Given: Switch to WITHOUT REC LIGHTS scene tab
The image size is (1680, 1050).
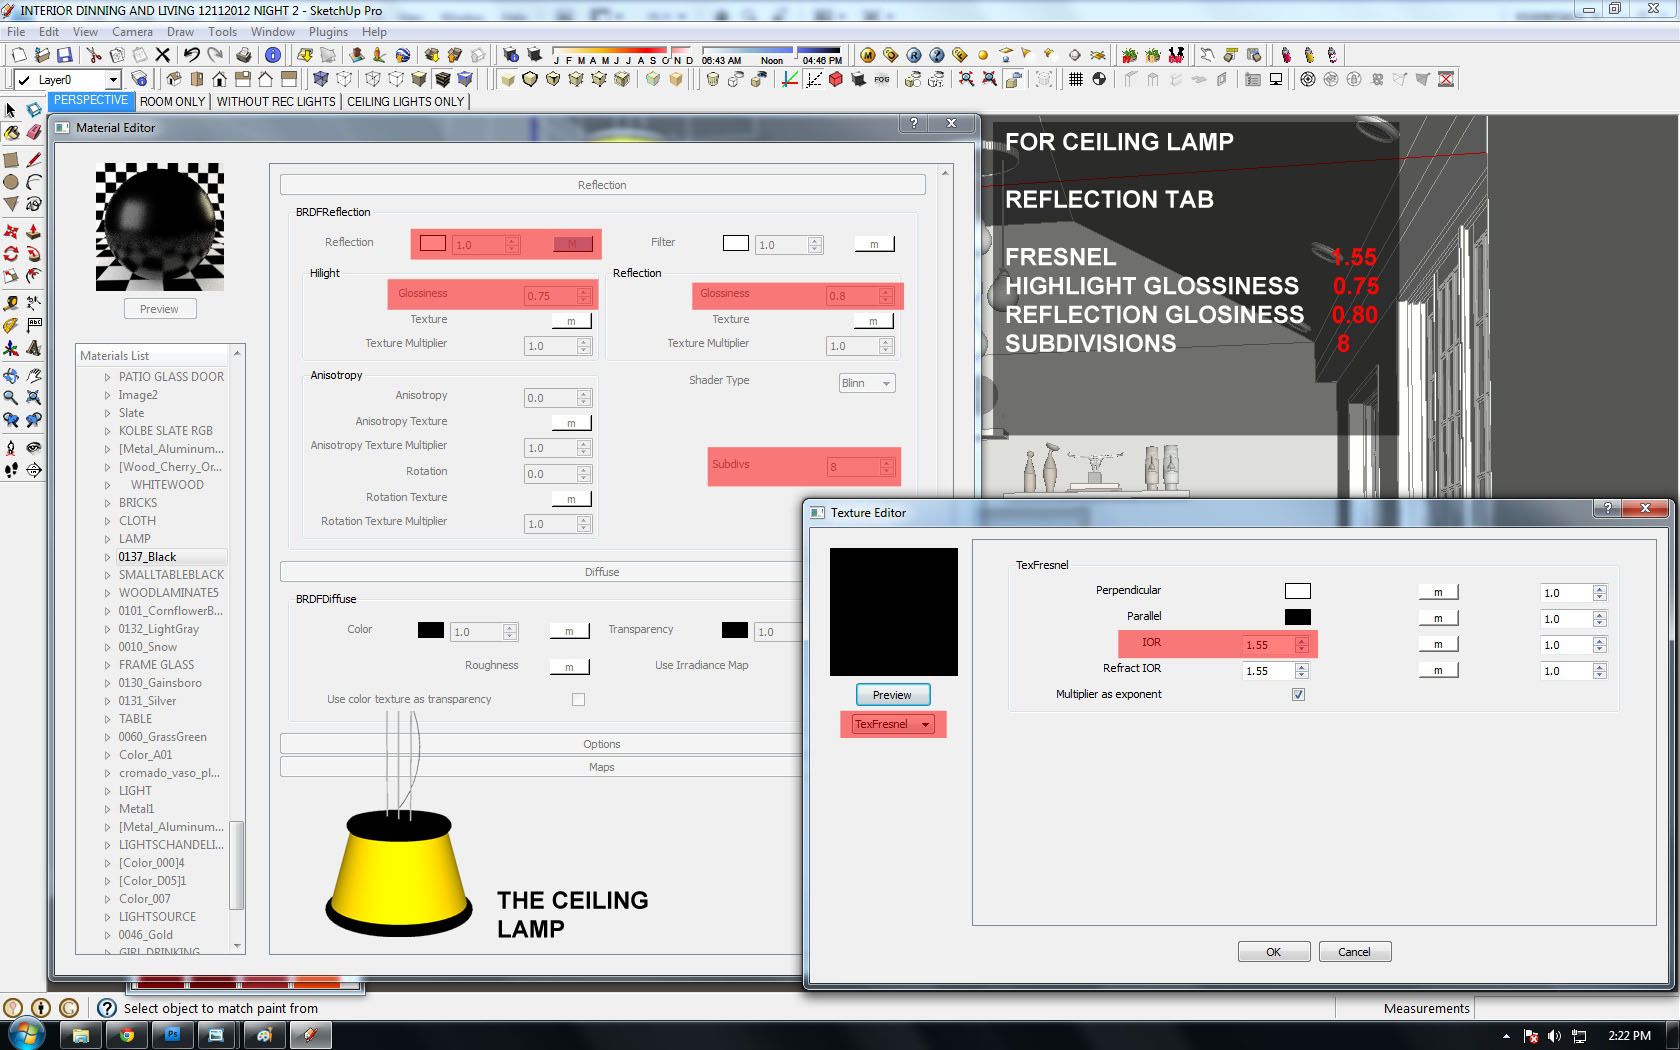Looking at the screenshot, I should point(276,101).
